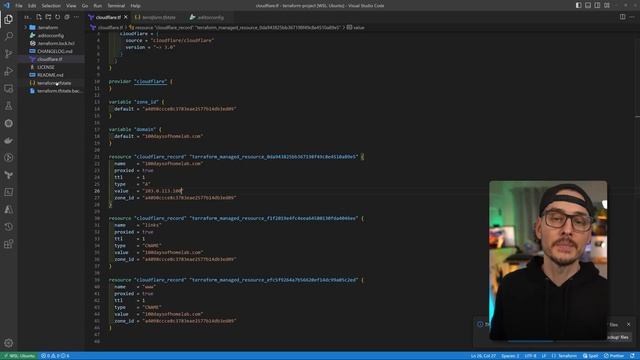
Task: Select terraform.tfstate.backup in the file tree
Action: [51, 91]
